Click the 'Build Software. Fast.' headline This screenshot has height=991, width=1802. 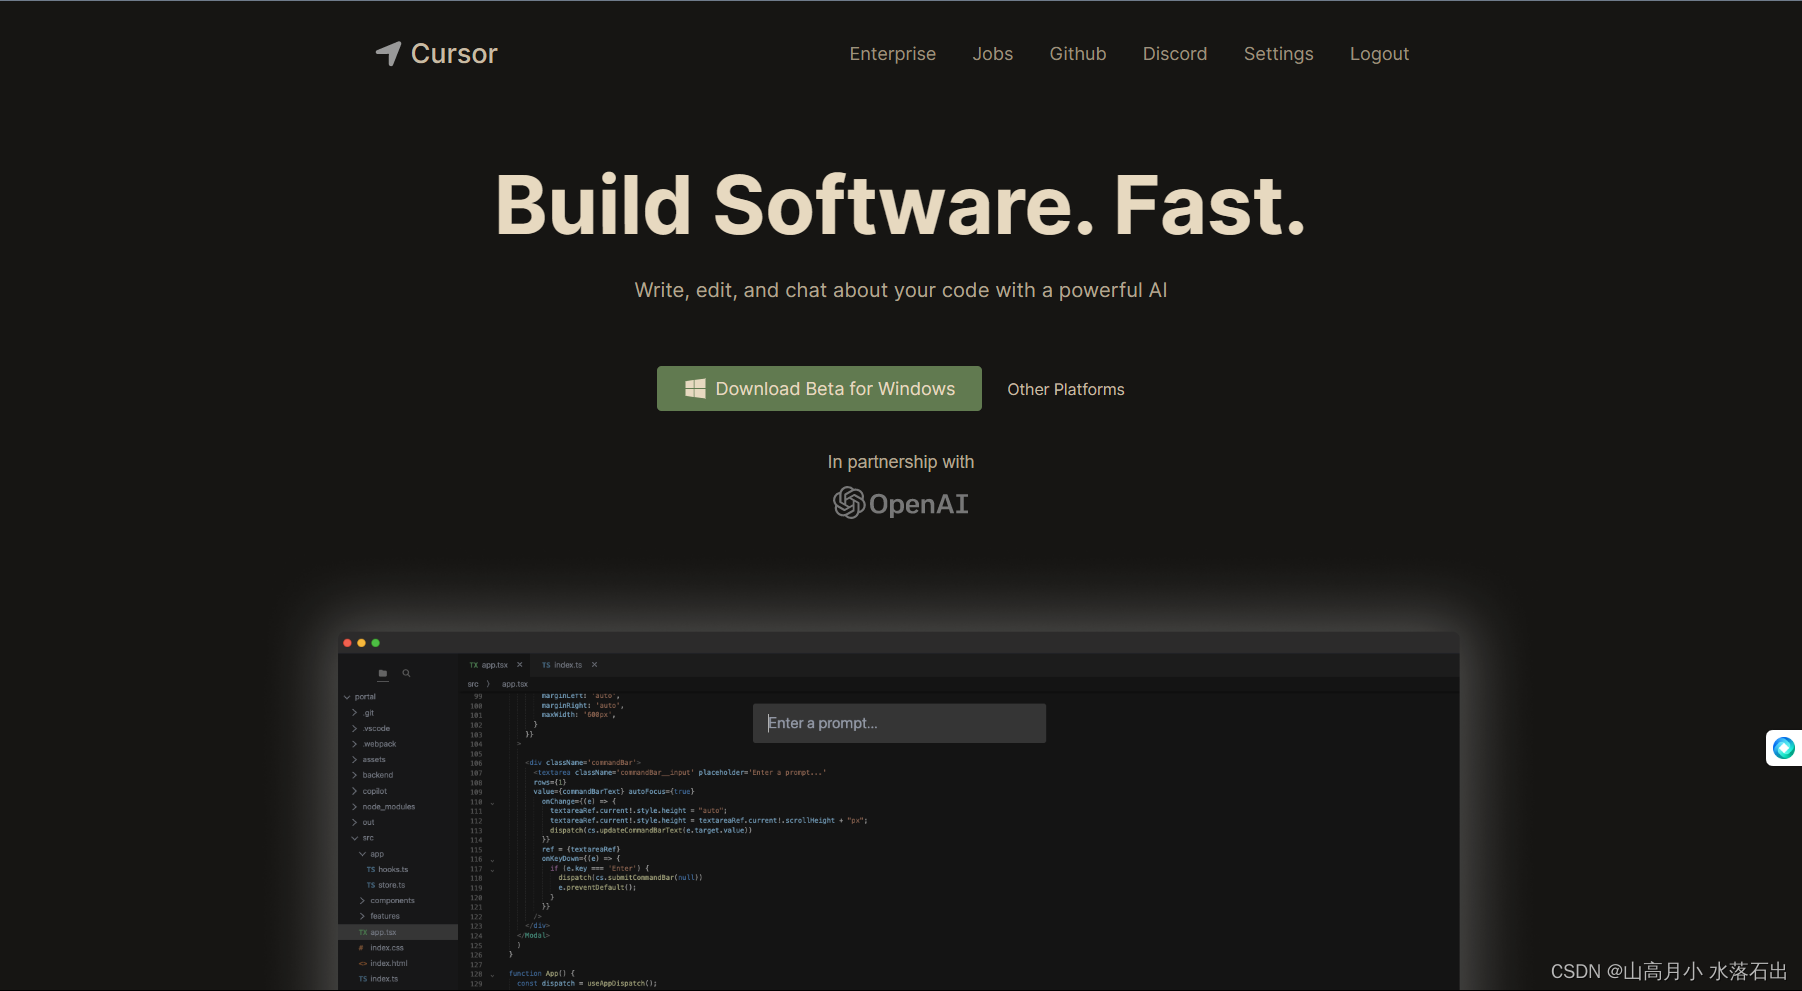900,206
